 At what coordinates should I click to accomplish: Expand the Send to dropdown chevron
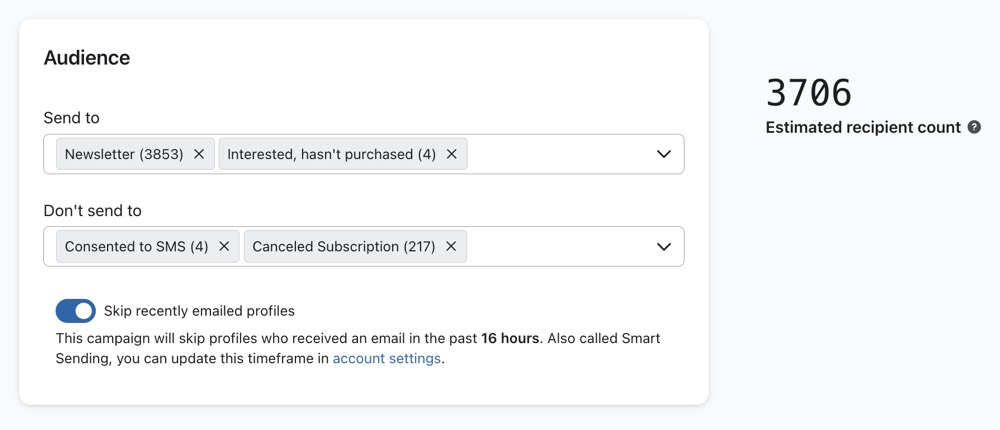663,154
